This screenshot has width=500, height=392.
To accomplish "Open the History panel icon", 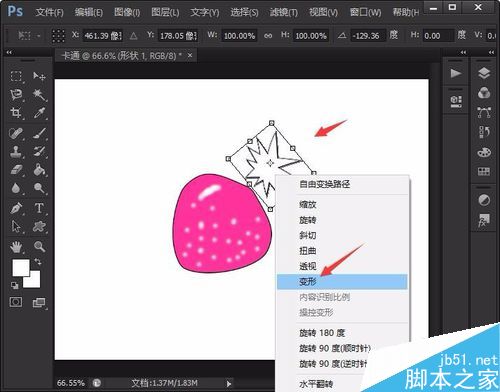I will pyautogui.click(x=484, y=132).
